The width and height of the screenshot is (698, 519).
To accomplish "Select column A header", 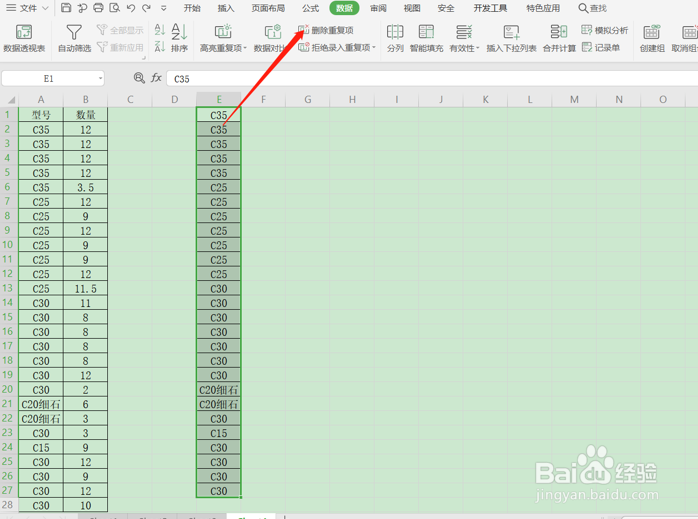I will pyautogui.click(x=41, y=100).
